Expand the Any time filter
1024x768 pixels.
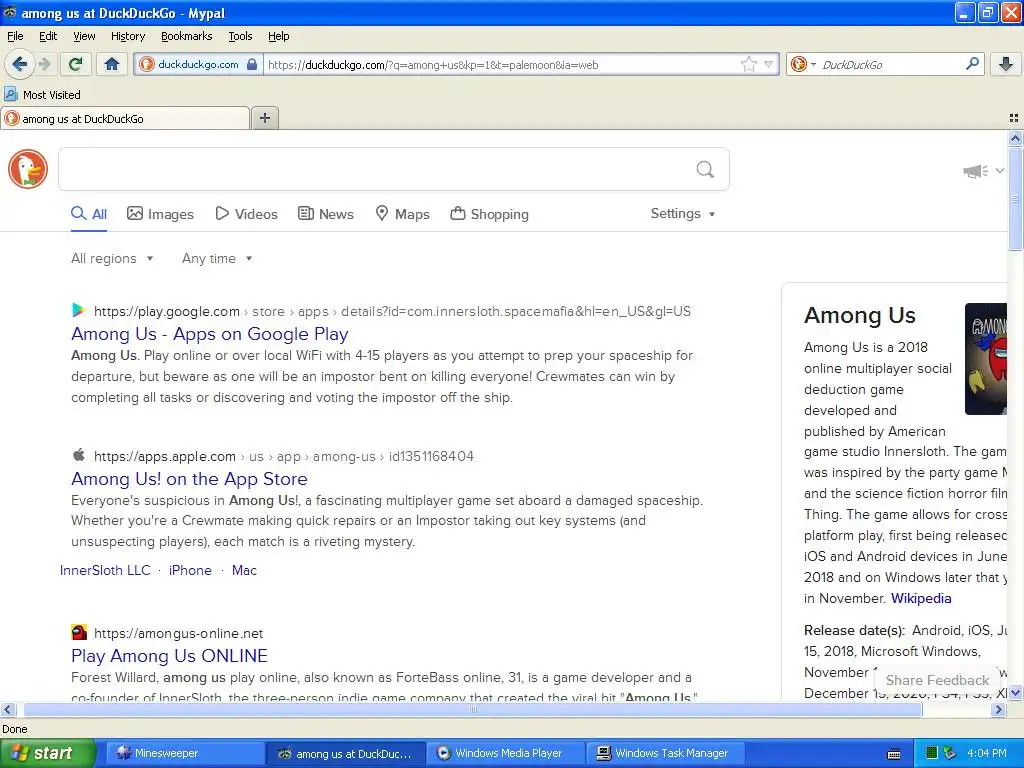(217, 259)
